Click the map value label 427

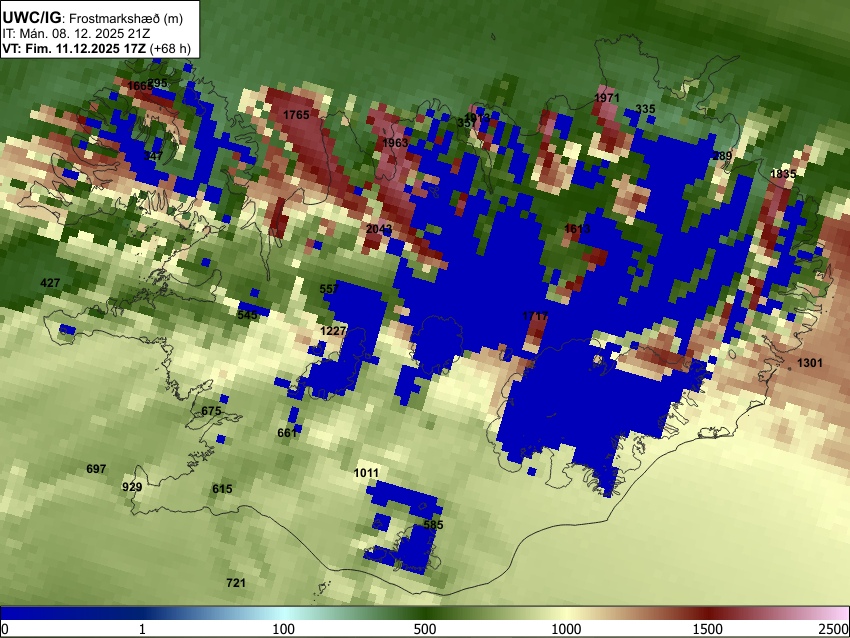coord(50,283)
